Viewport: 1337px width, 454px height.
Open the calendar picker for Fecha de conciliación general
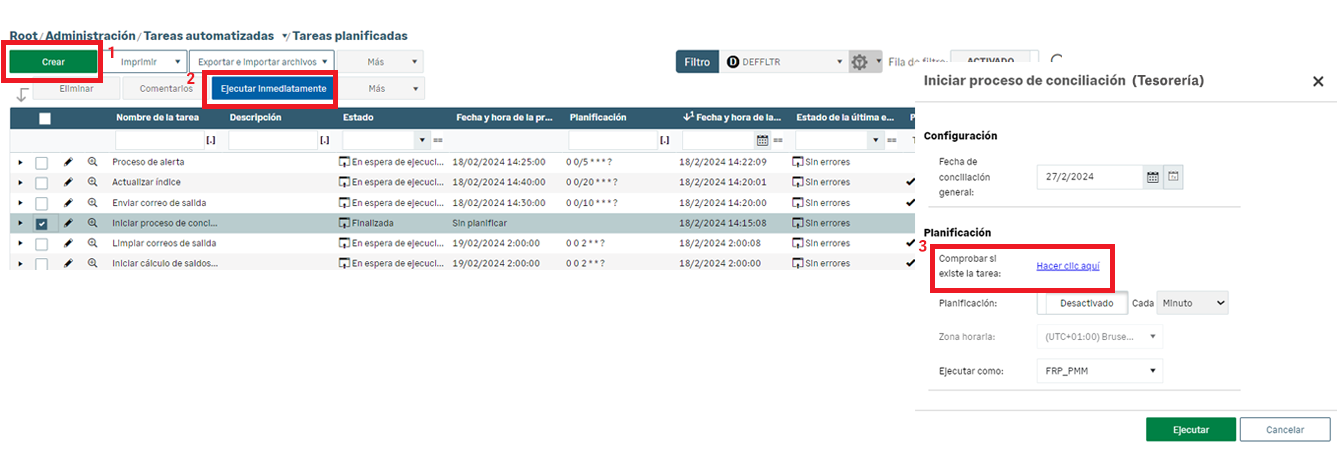[1152, 177]
